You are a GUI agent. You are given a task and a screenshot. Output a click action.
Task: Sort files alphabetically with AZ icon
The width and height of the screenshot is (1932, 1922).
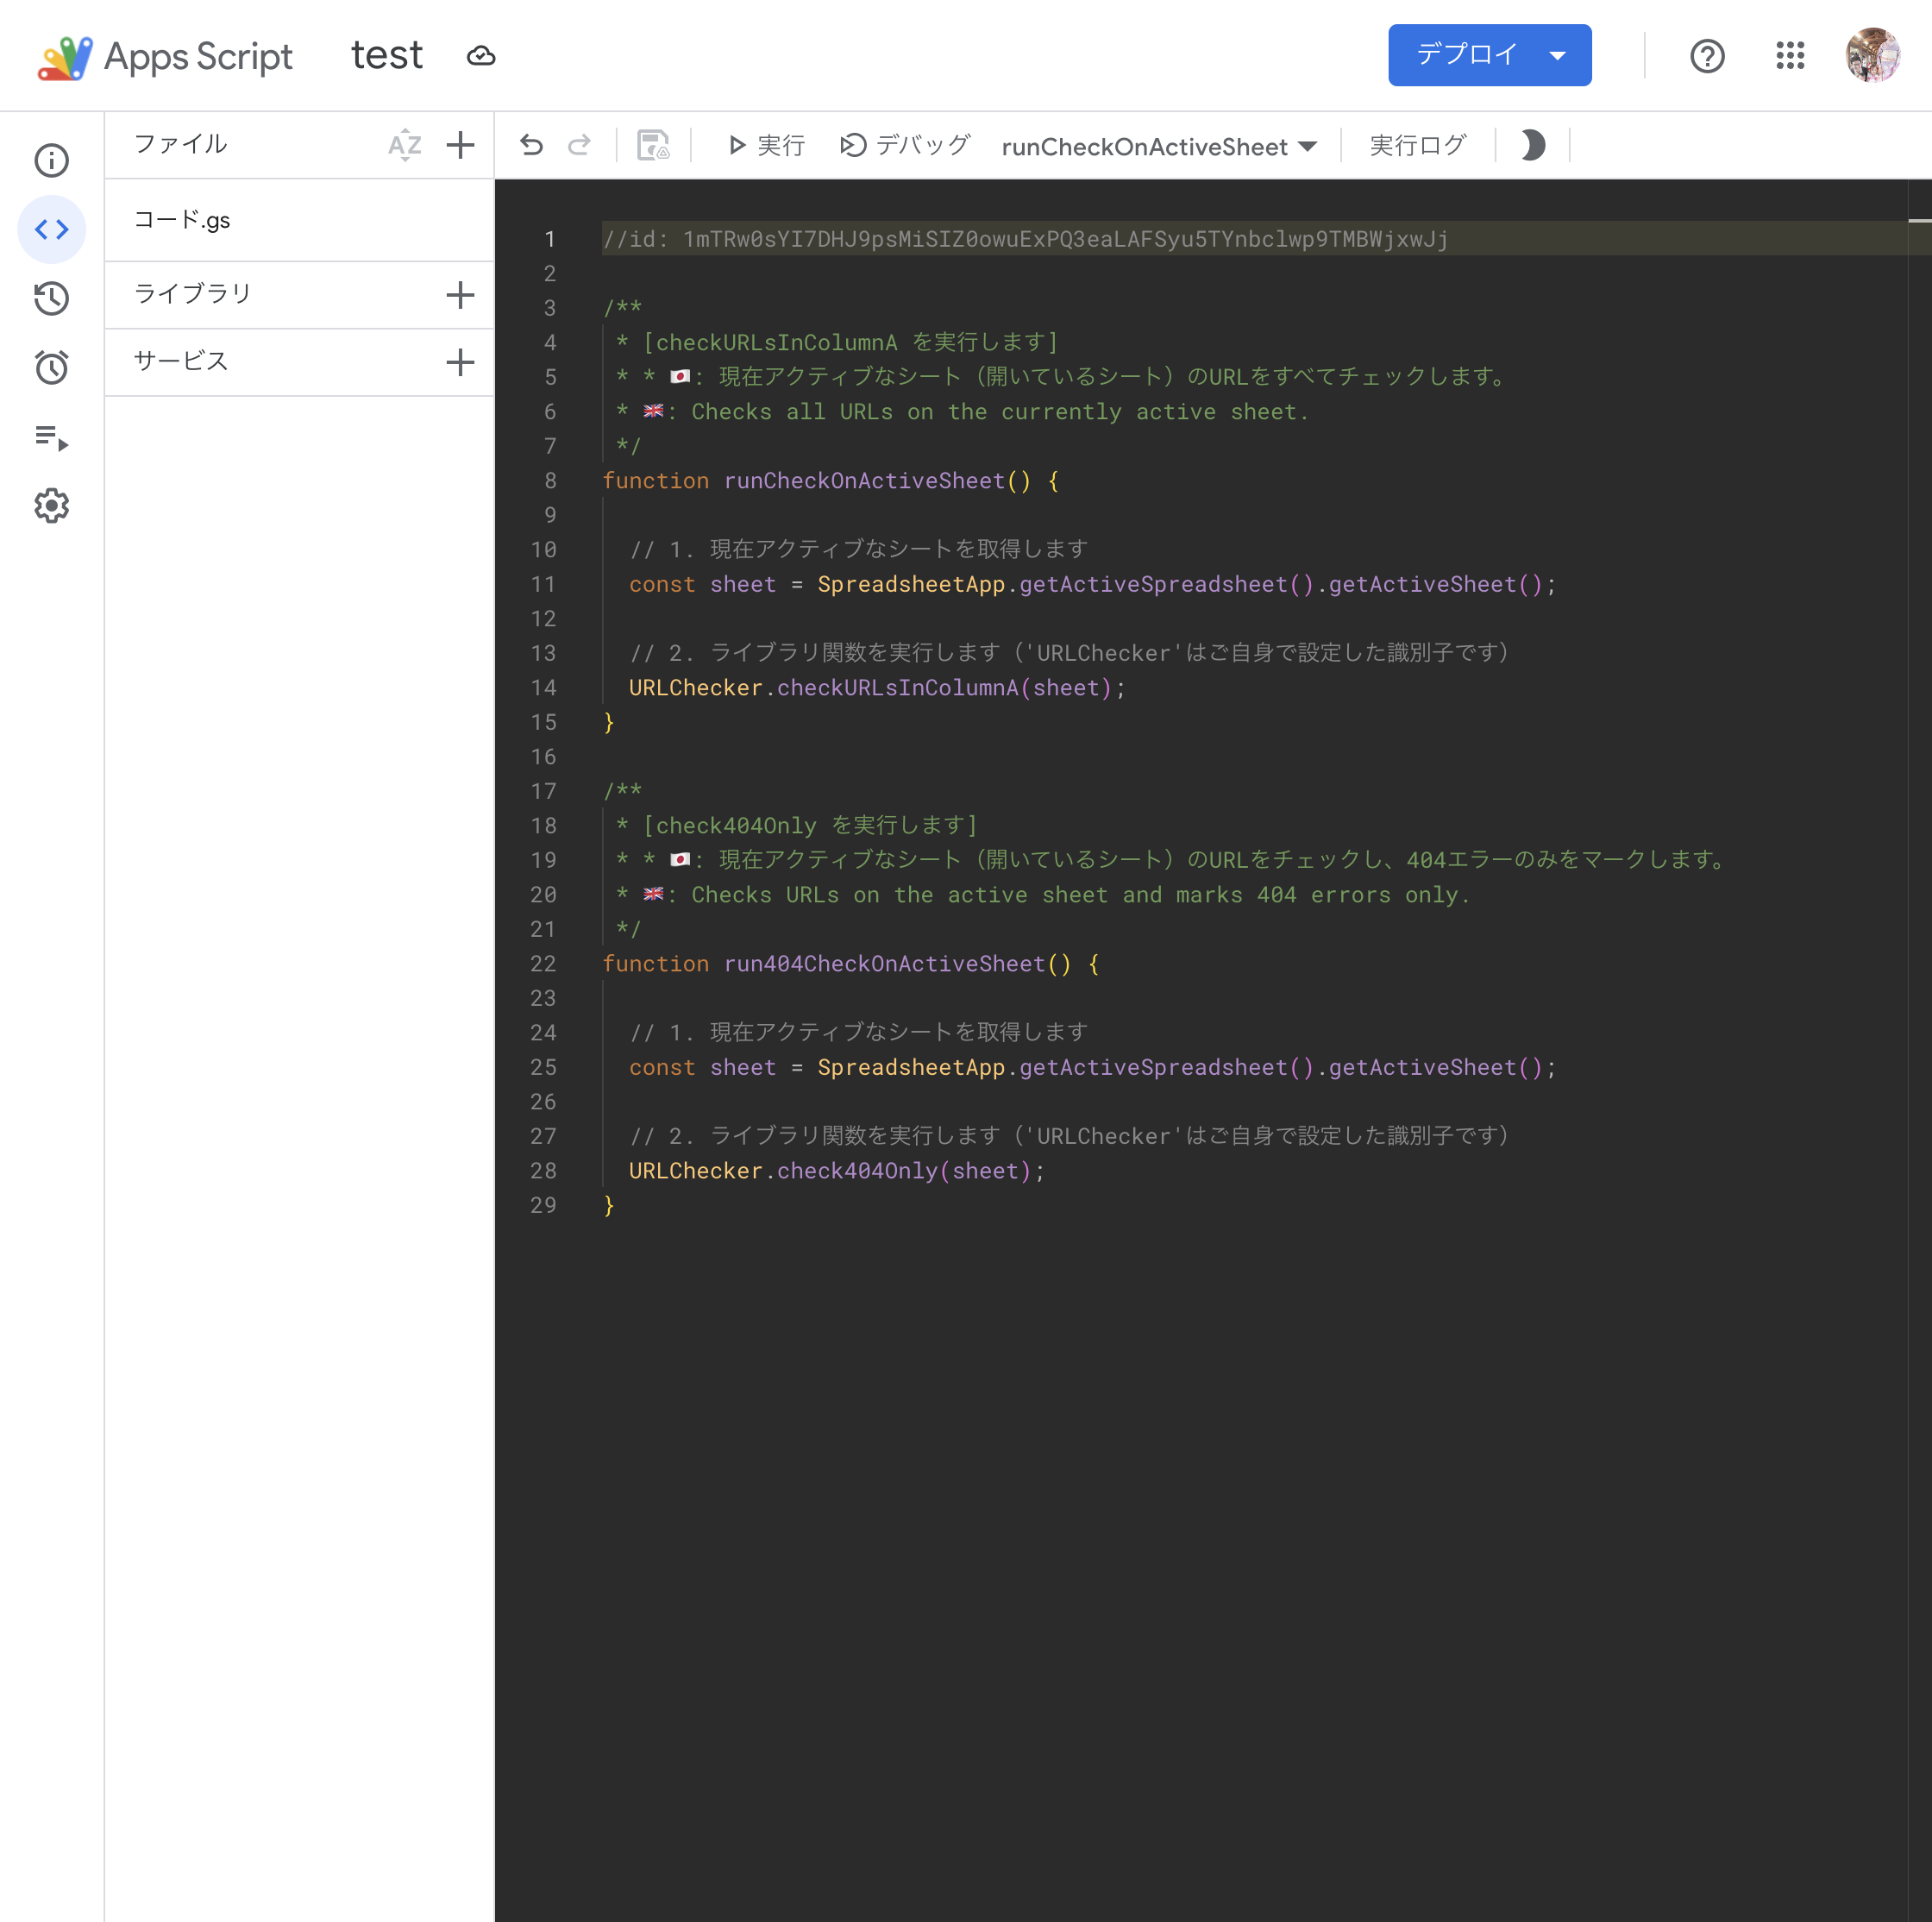(x=404, y=146)
